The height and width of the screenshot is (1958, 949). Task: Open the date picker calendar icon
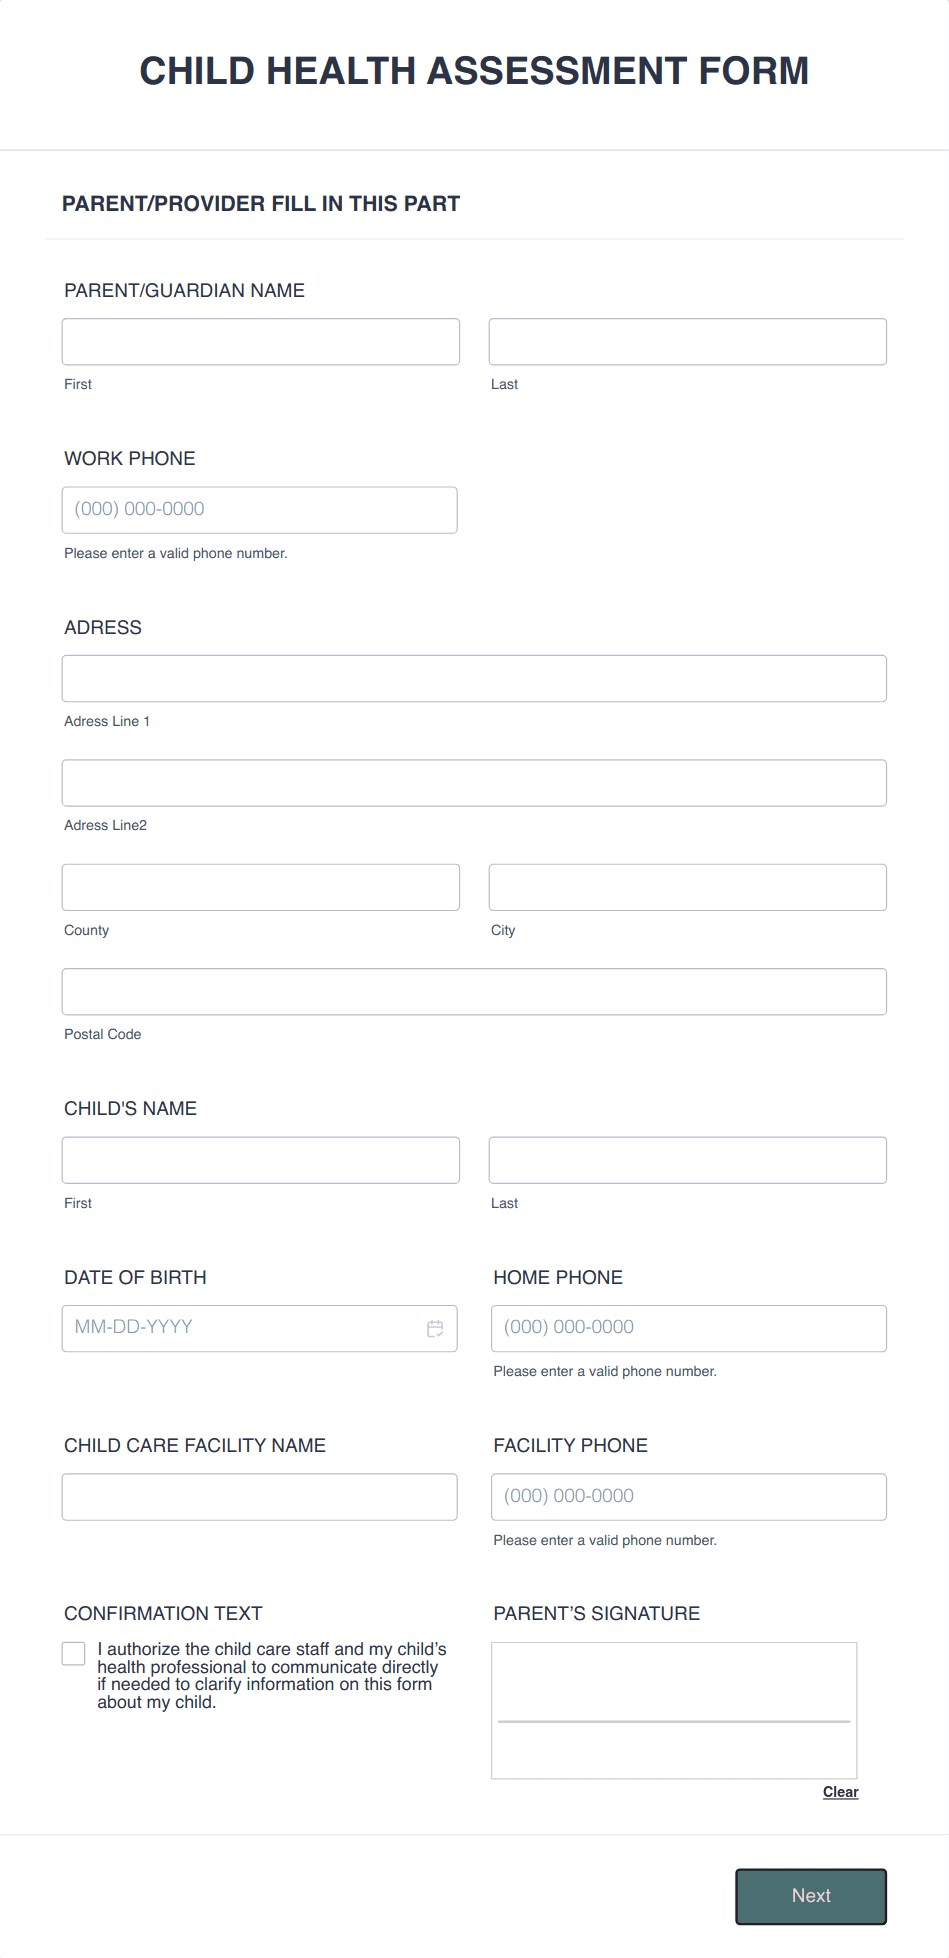435,1328
